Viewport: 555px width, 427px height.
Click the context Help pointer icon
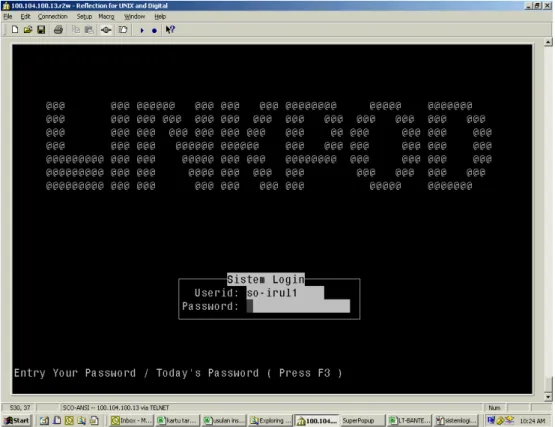170,30
